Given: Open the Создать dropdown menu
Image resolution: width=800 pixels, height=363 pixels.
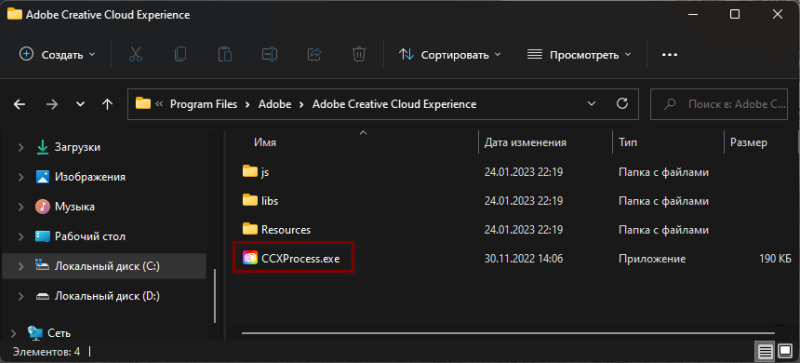Looking at the screenshot, I should [x=57, y=55].
